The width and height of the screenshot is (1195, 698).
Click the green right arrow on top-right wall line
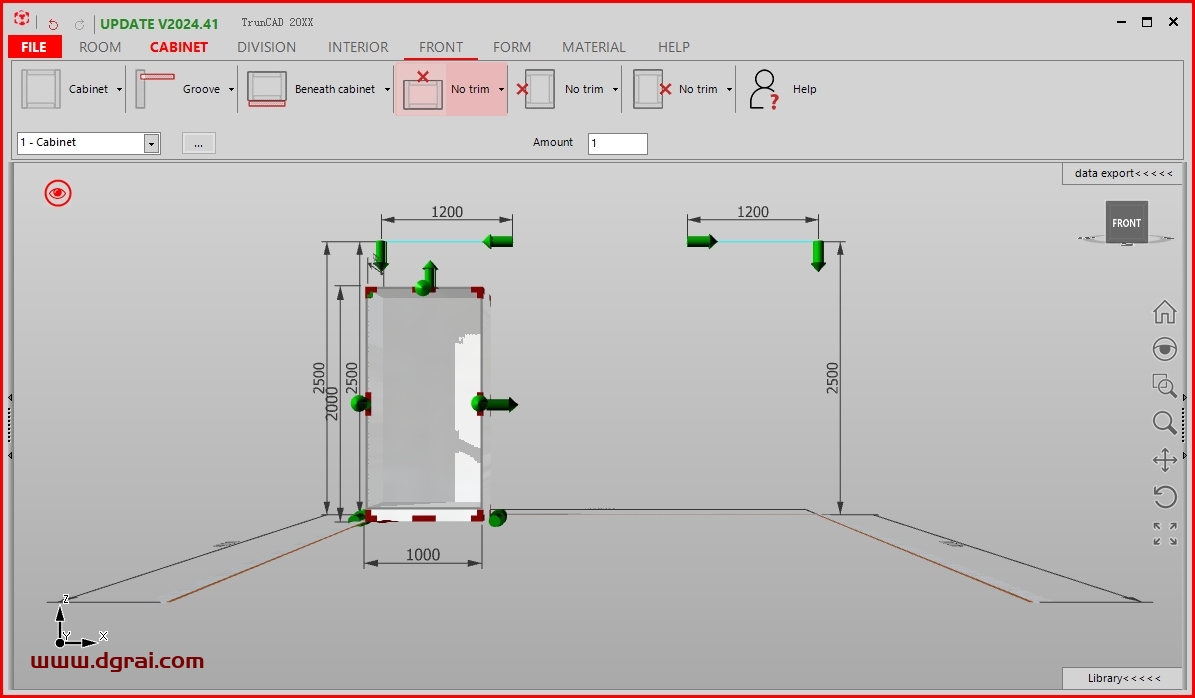(x=702, y=242)
